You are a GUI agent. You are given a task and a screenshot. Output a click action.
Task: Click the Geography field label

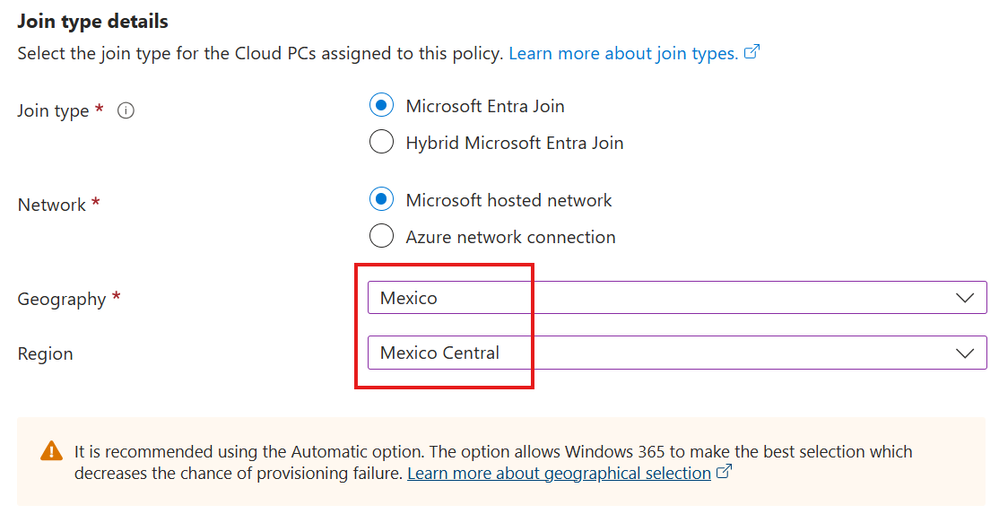(62, 299)
